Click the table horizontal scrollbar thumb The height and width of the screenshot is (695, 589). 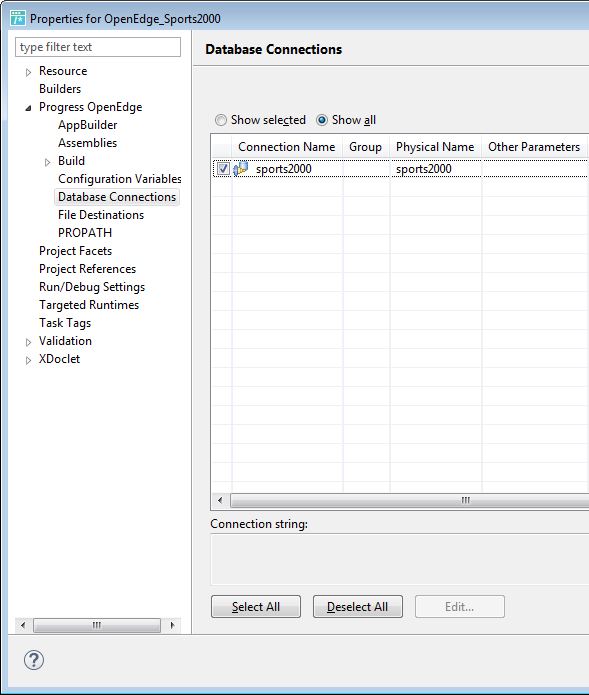click(410, 500)
